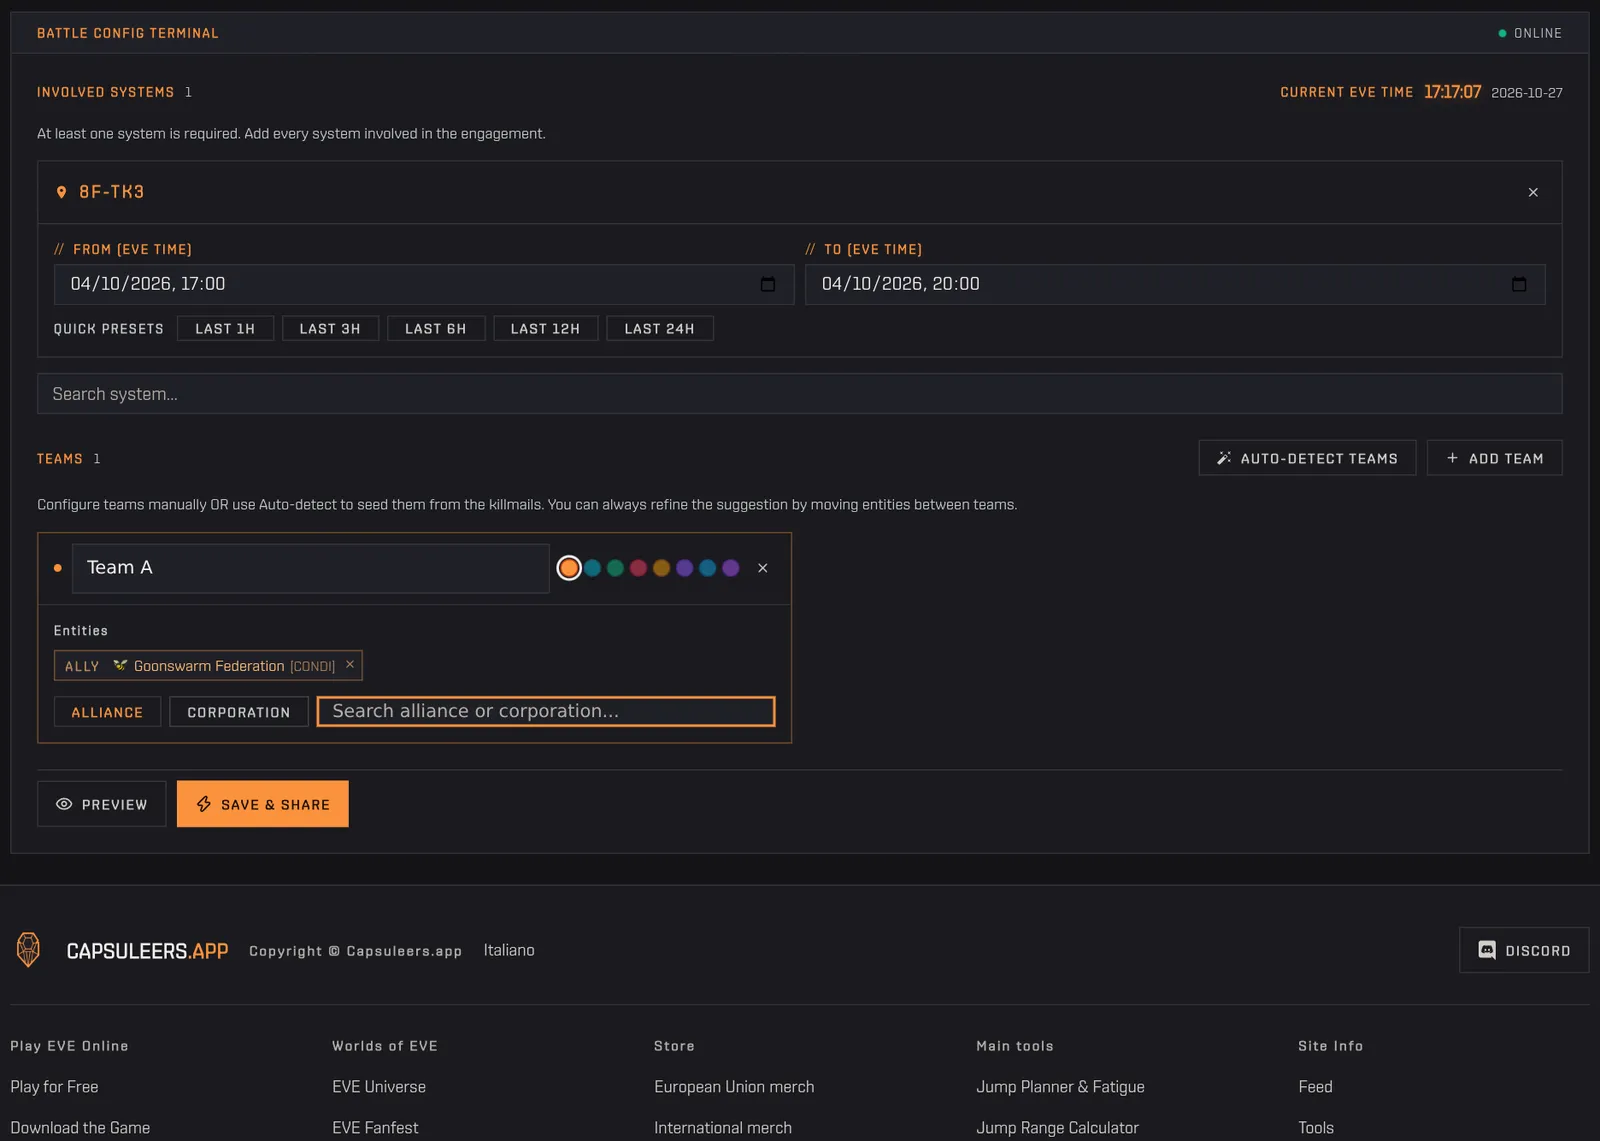Select the red team color swatch
This screenshot has height=1141, width=1600.
tap(638, 568)
